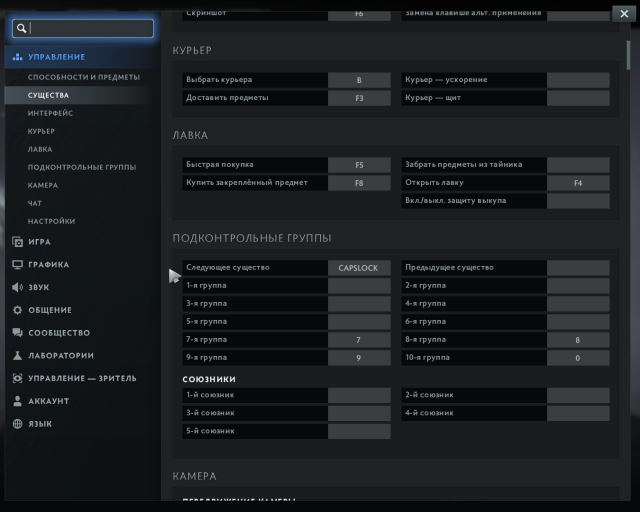Assign key for 5-й союзник
The image size is (640, 512).
[359, 431]
